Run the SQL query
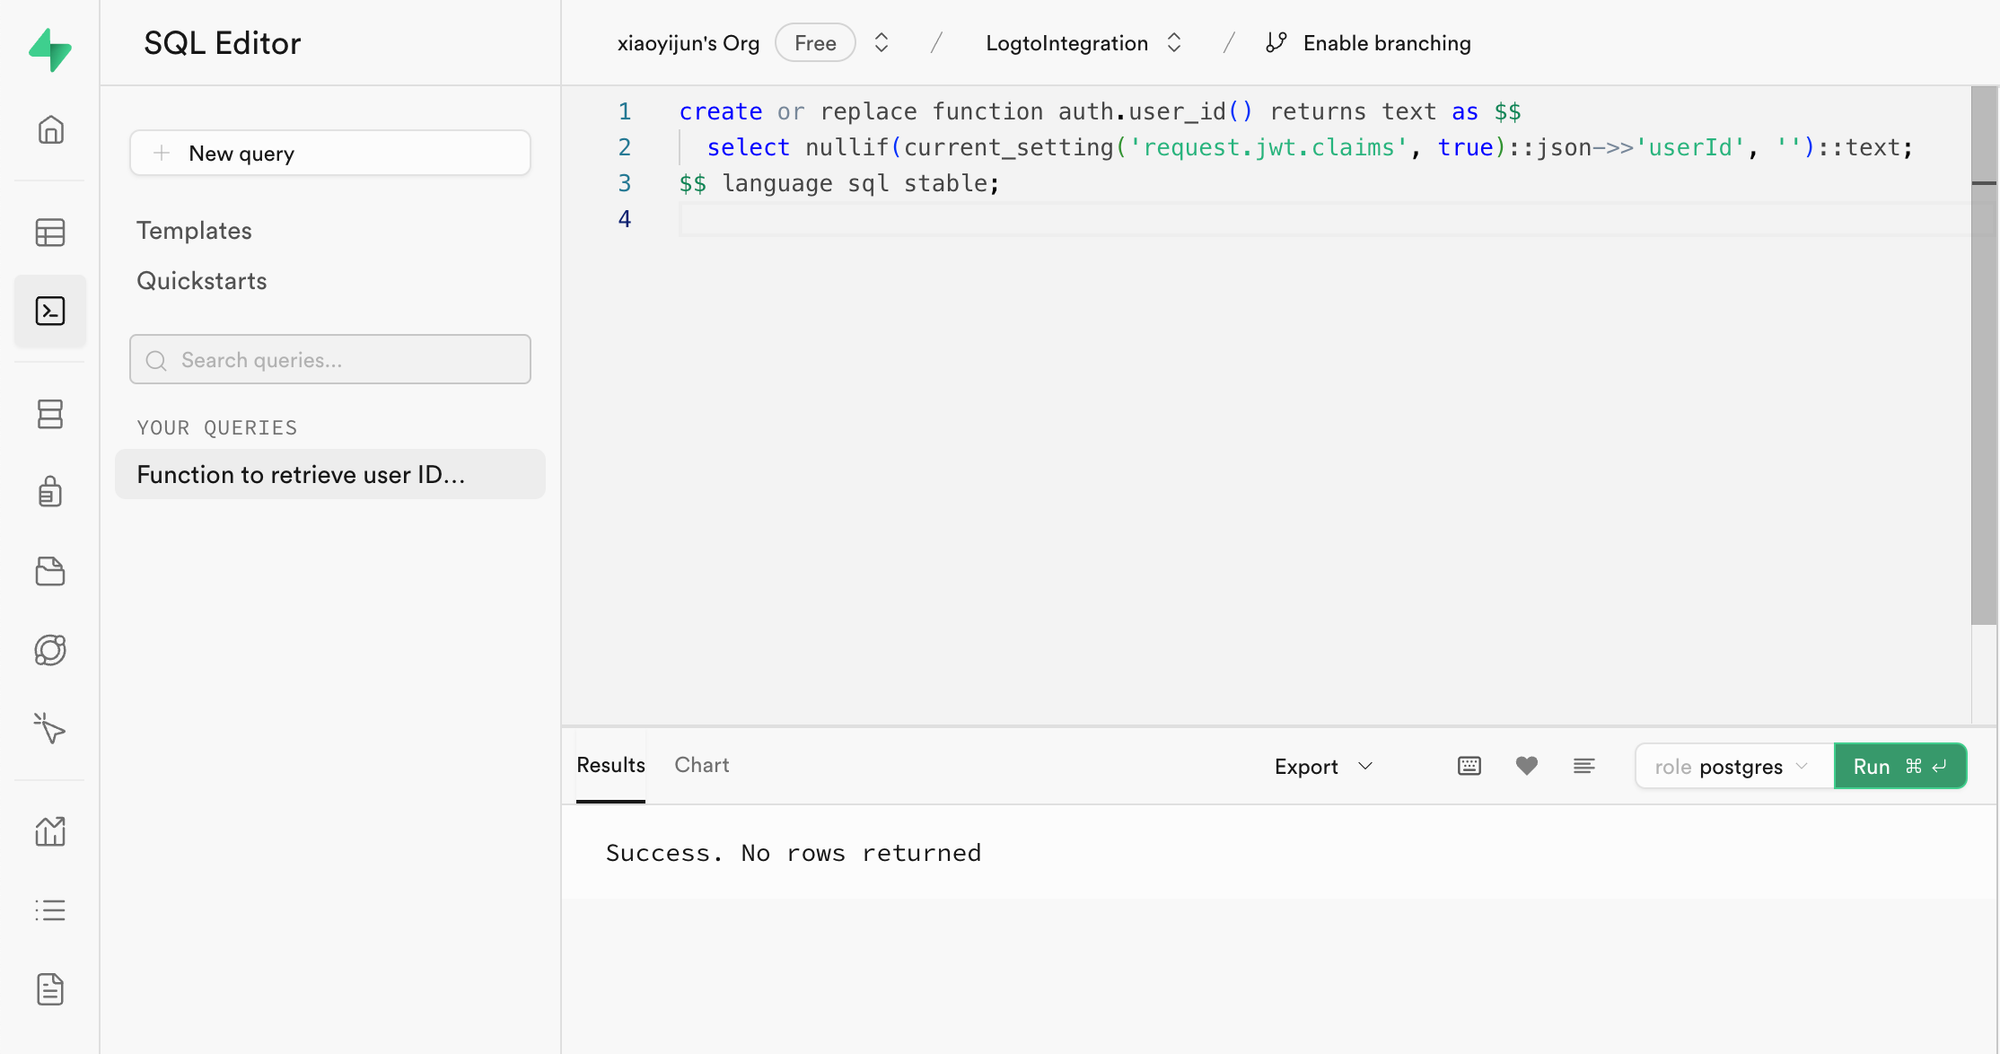 [1899, 766]
